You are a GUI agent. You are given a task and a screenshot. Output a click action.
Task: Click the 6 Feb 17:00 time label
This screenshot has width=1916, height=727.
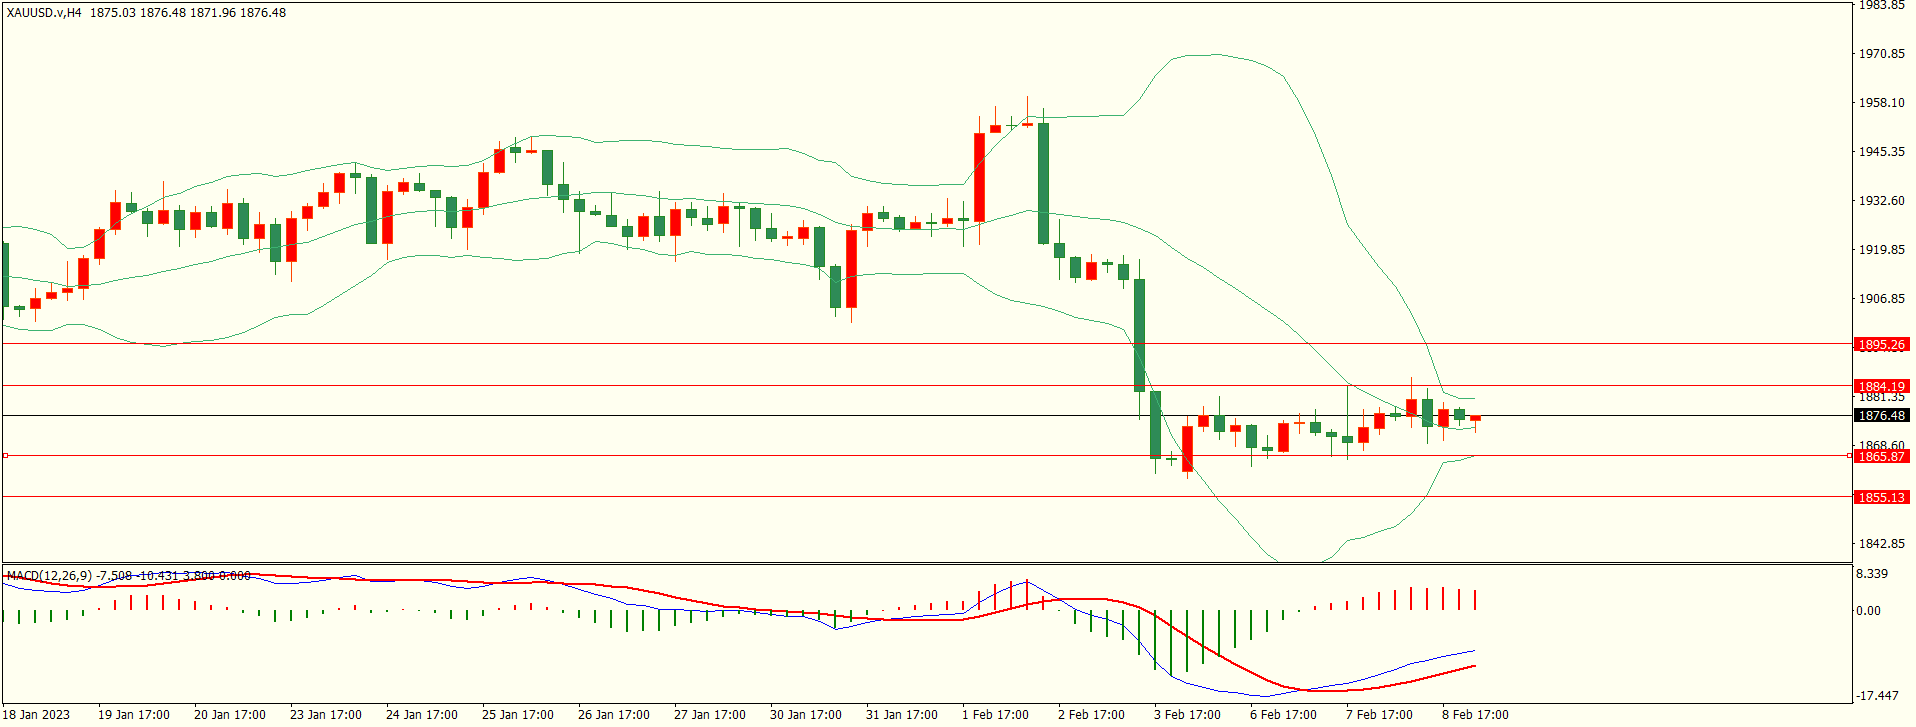pos(1283,715)
